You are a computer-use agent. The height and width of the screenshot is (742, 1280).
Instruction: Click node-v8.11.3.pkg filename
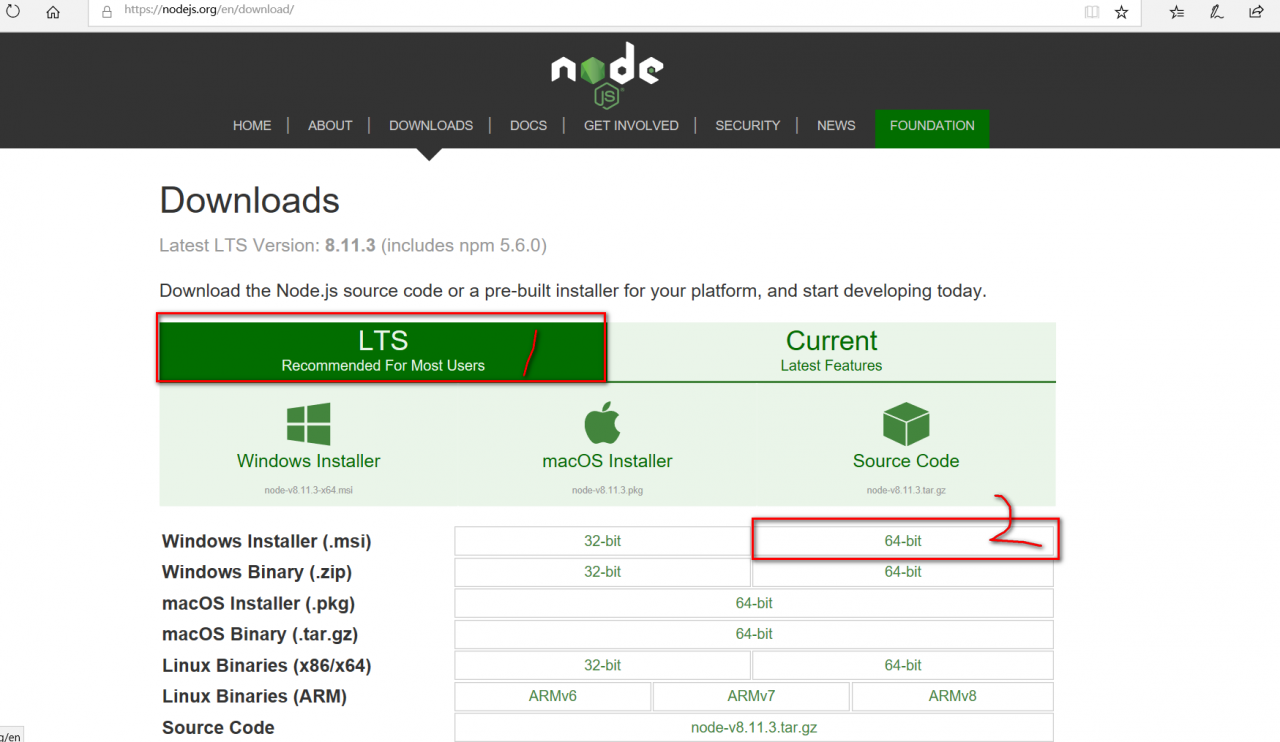[x=607, y=491]
